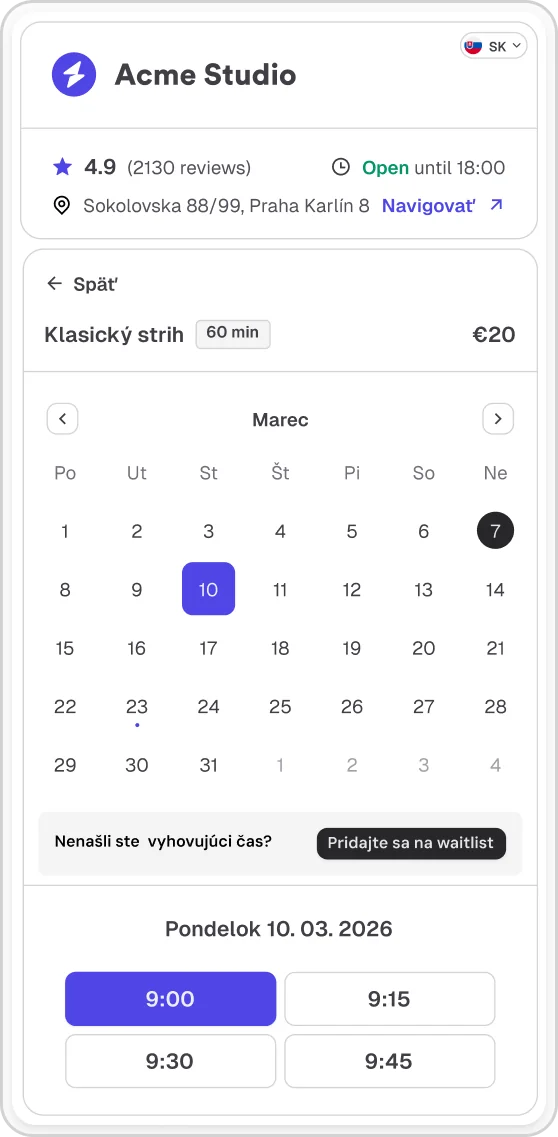Choose the 9:30 time slot
The image size is (558, 1137).
pos(170,1061)
